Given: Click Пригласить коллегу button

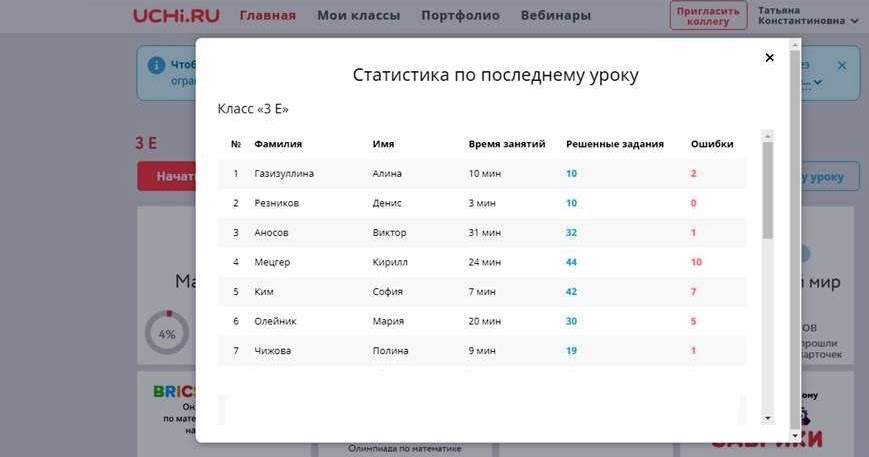Looking at the screenshot, I should point(708,16).
